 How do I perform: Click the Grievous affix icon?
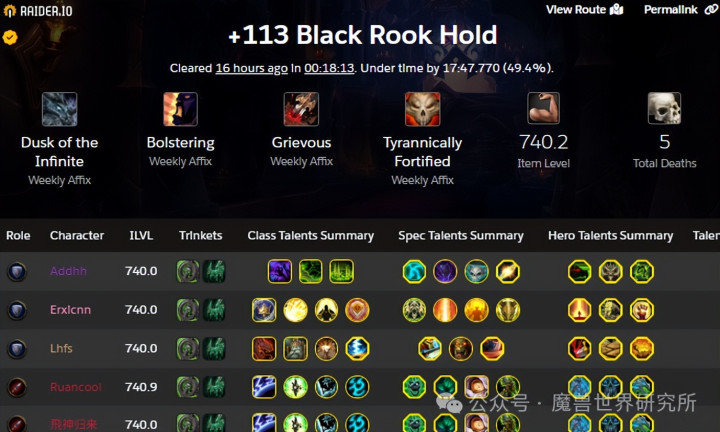click(x=301, y=109)
